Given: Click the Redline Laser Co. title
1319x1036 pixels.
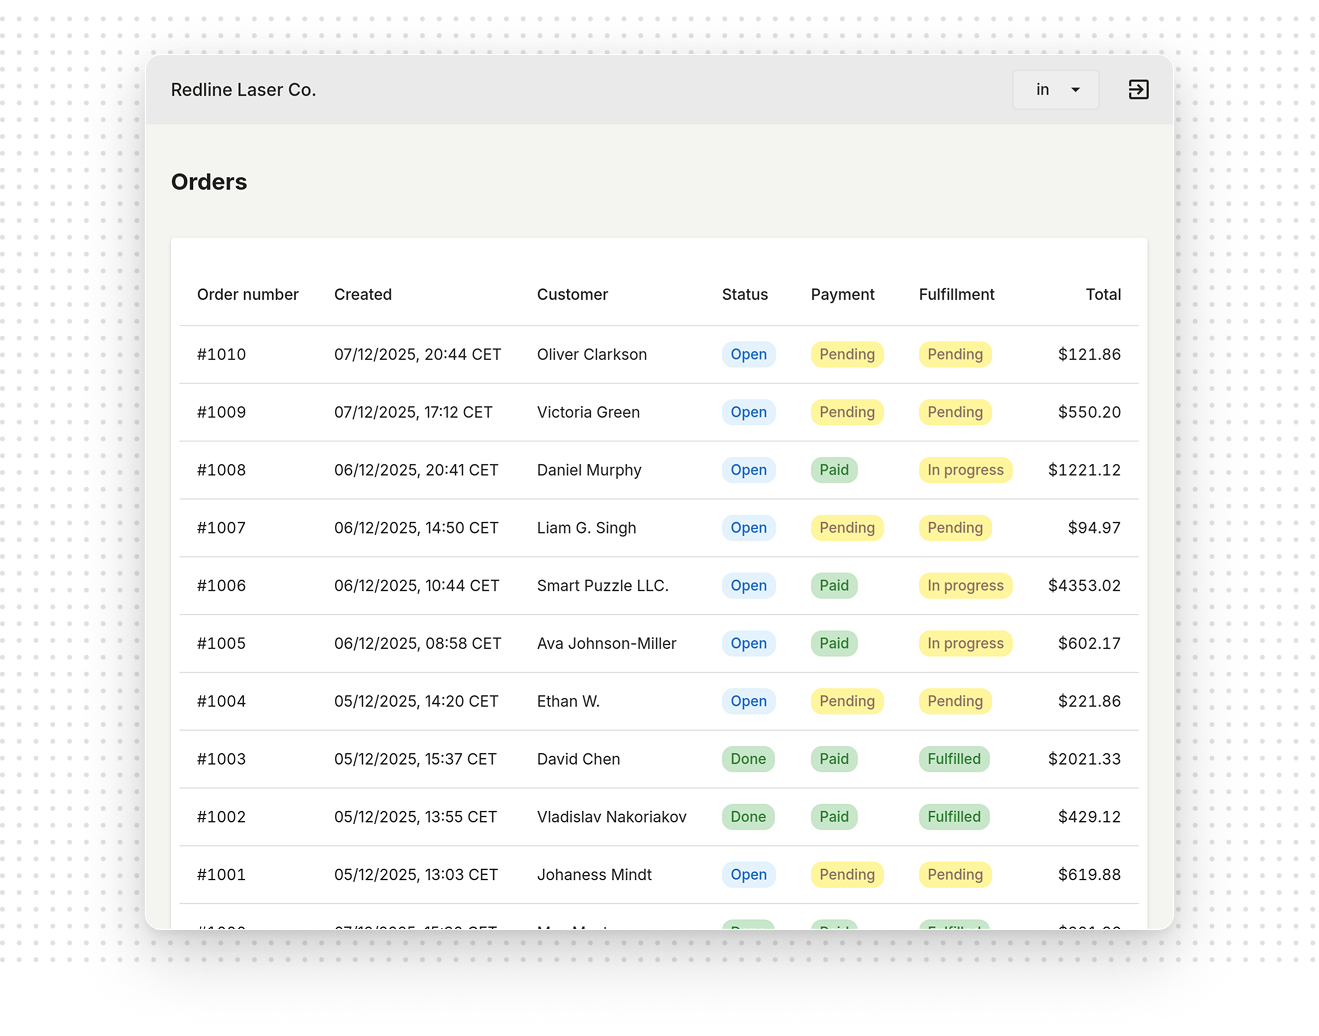Looking at the screenshot, I should tap(243, 90).
